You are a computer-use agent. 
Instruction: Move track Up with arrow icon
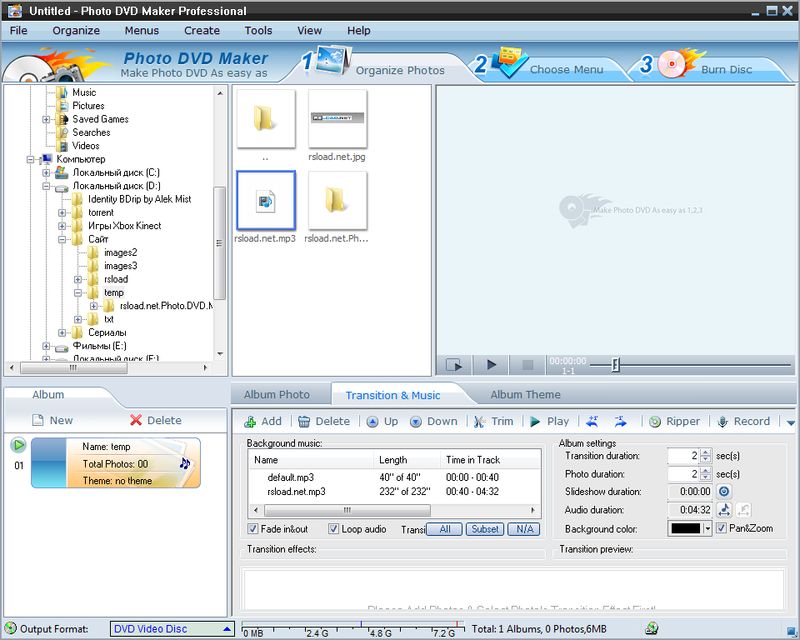tap(372, 422)
